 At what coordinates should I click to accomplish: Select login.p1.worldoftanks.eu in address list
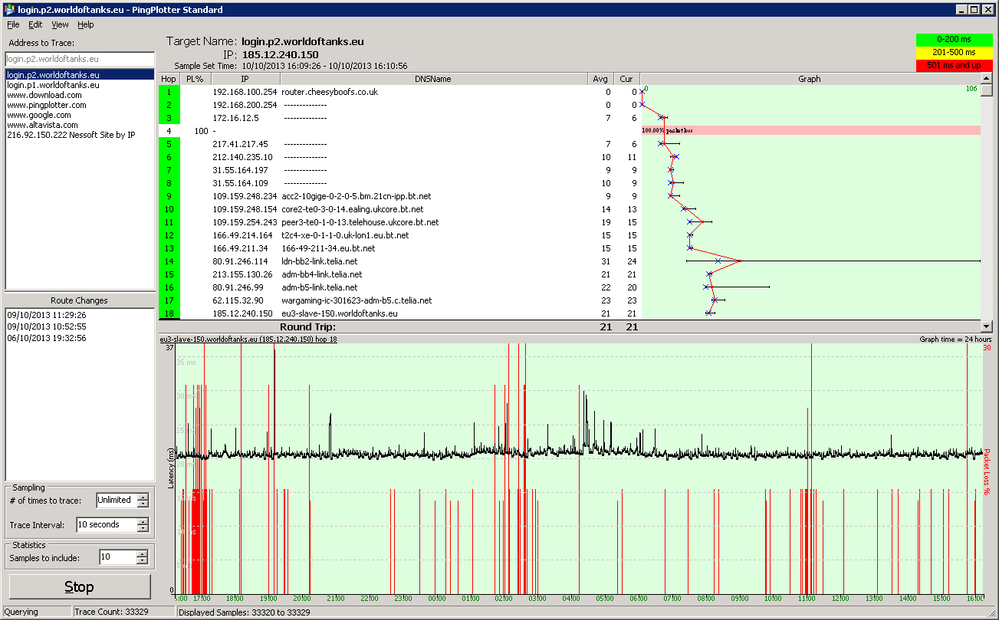click(53, 85)
